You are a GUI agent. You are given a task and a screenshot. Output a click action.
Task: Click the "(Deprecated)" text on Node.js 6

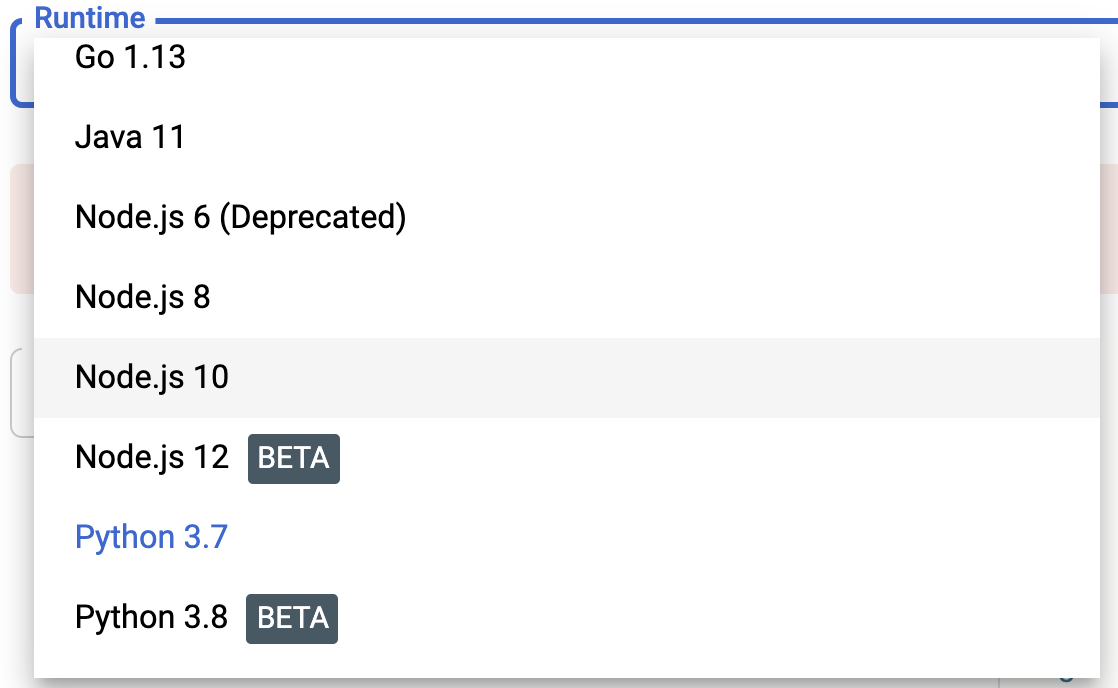(x=312, y=217)
